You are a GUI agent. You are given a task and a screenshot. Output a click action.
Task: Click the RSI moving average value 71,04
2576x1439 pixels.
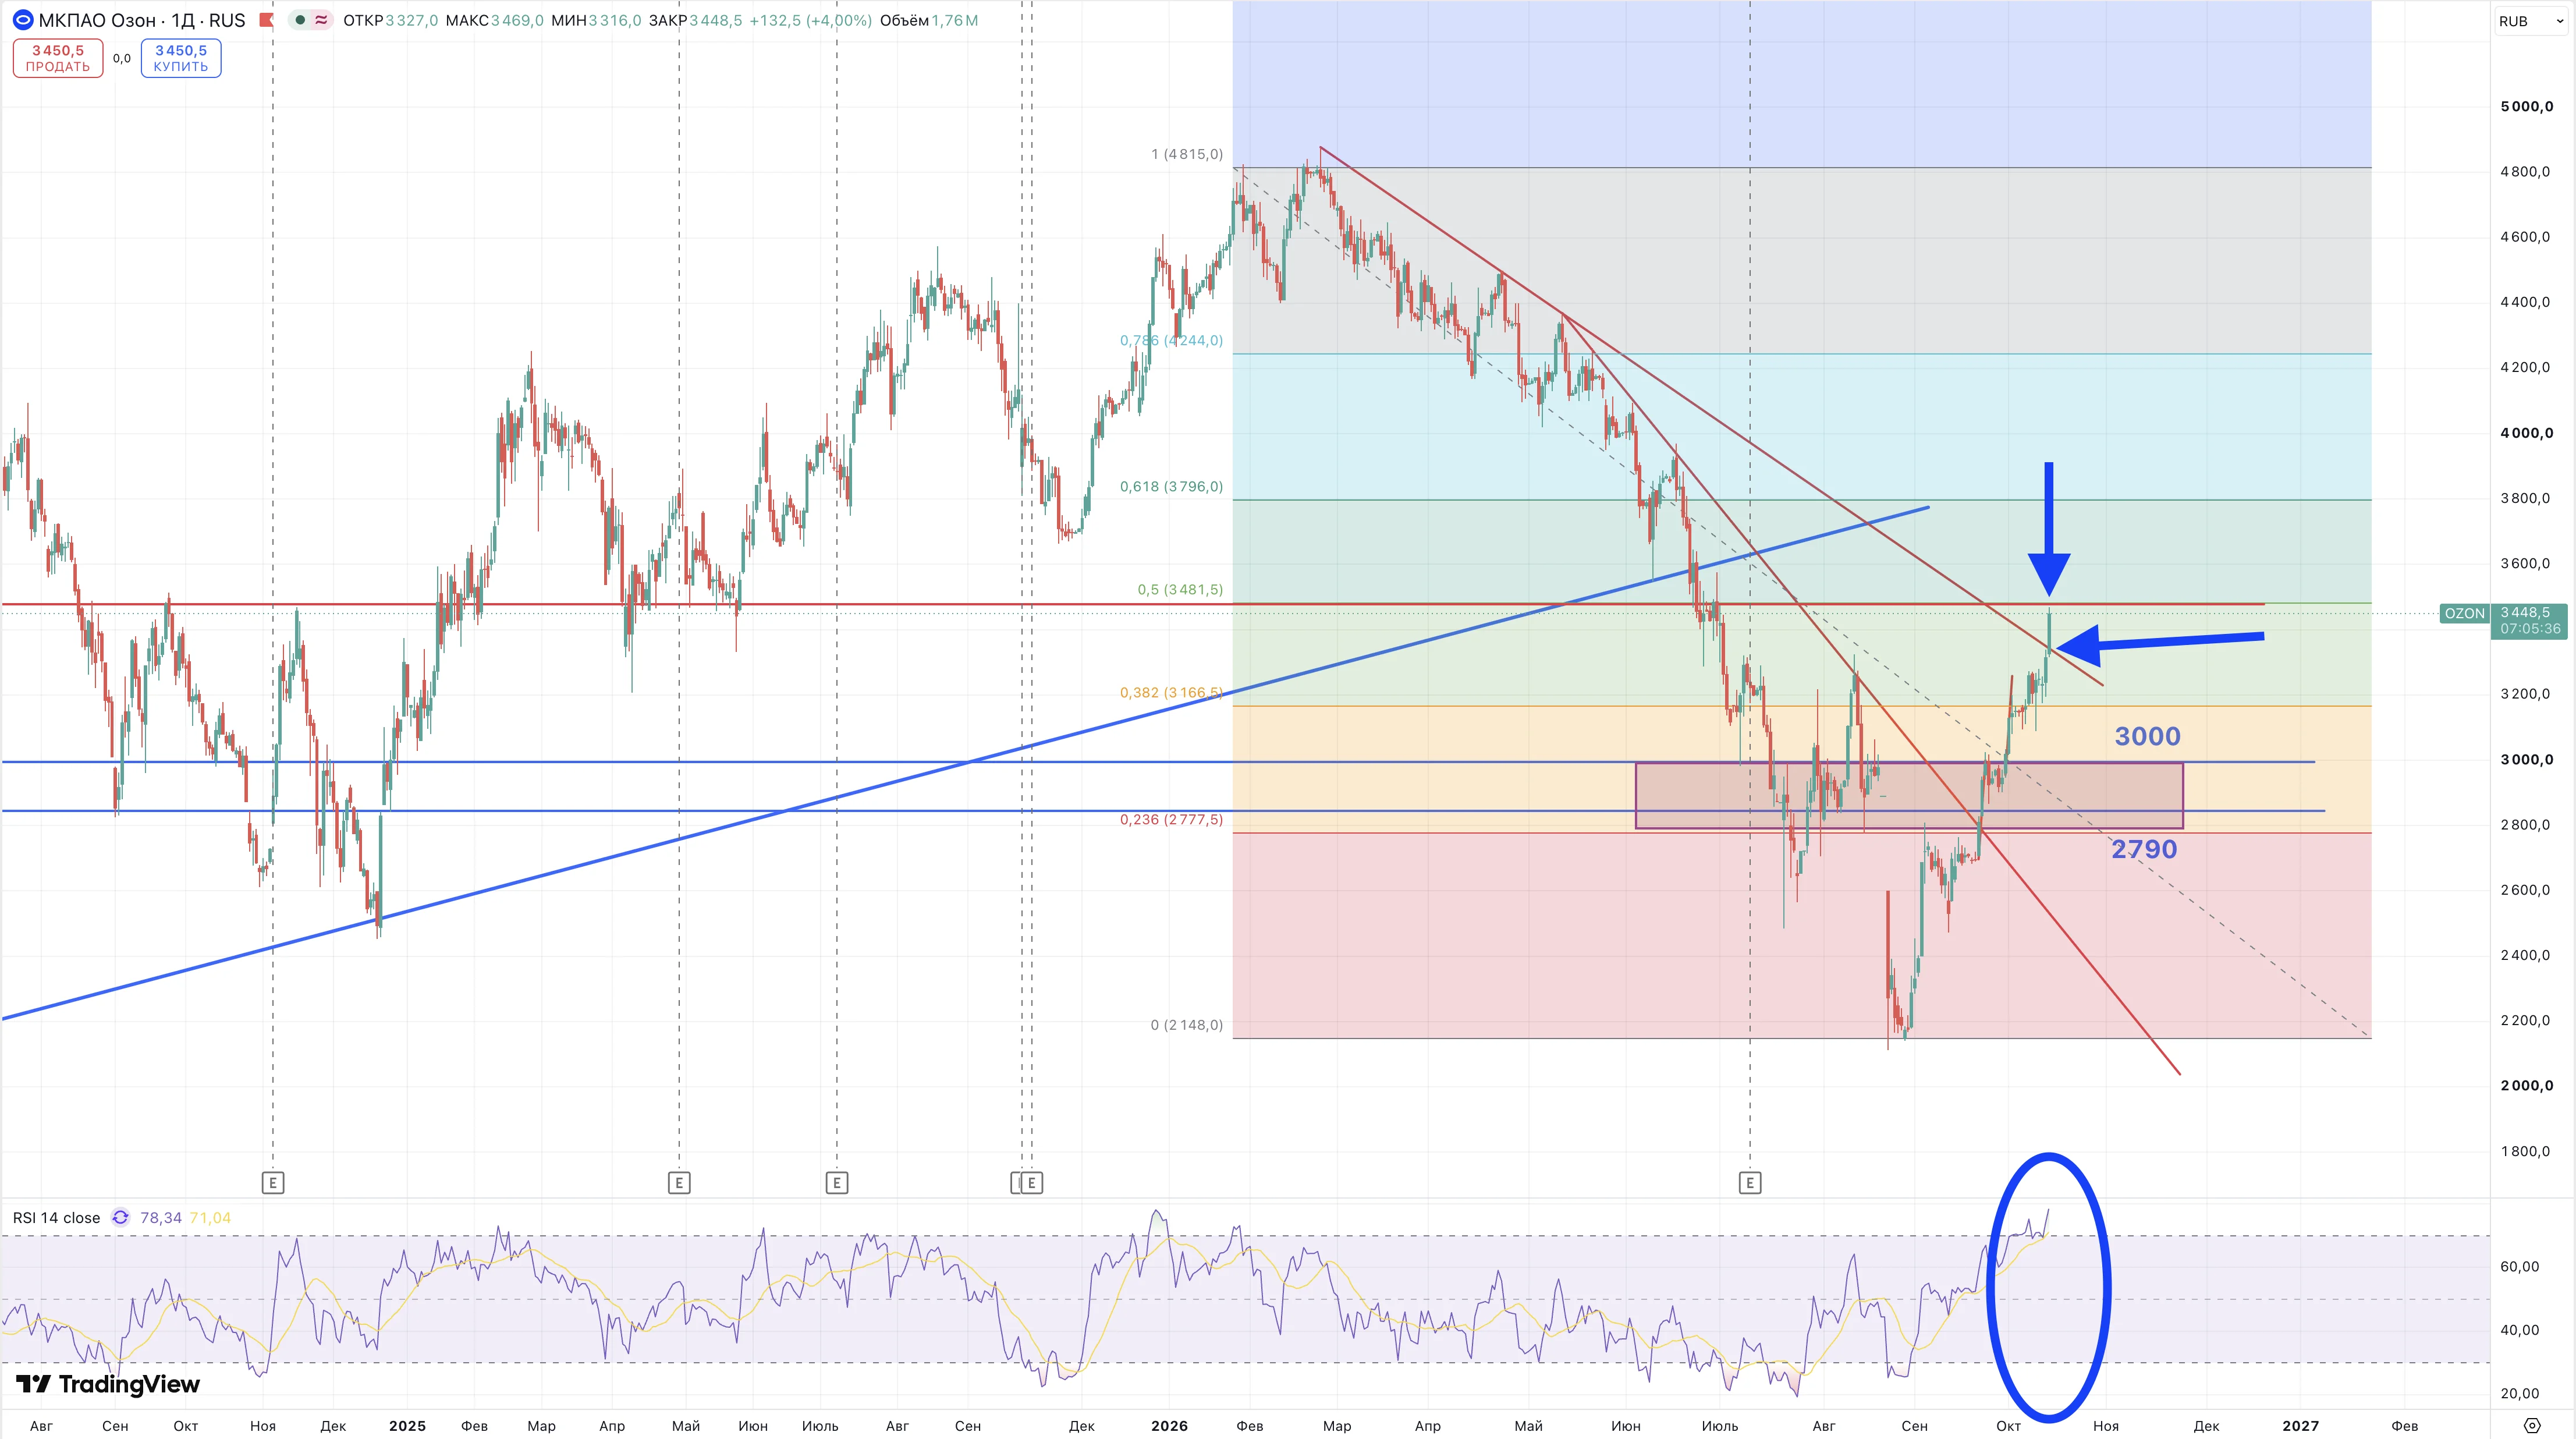(210, 1217)
